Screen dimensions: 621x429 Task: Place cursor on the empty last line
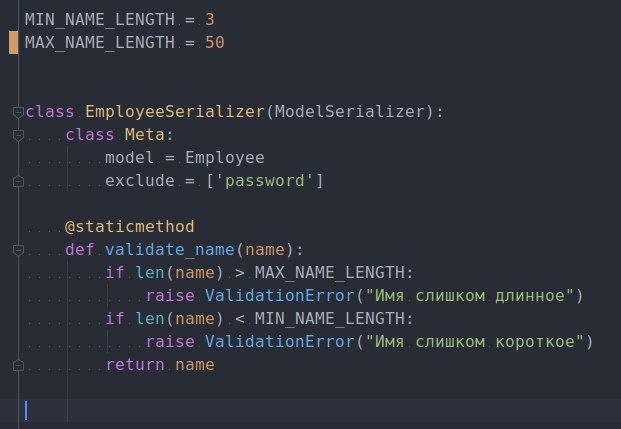(x=310, y=410)
